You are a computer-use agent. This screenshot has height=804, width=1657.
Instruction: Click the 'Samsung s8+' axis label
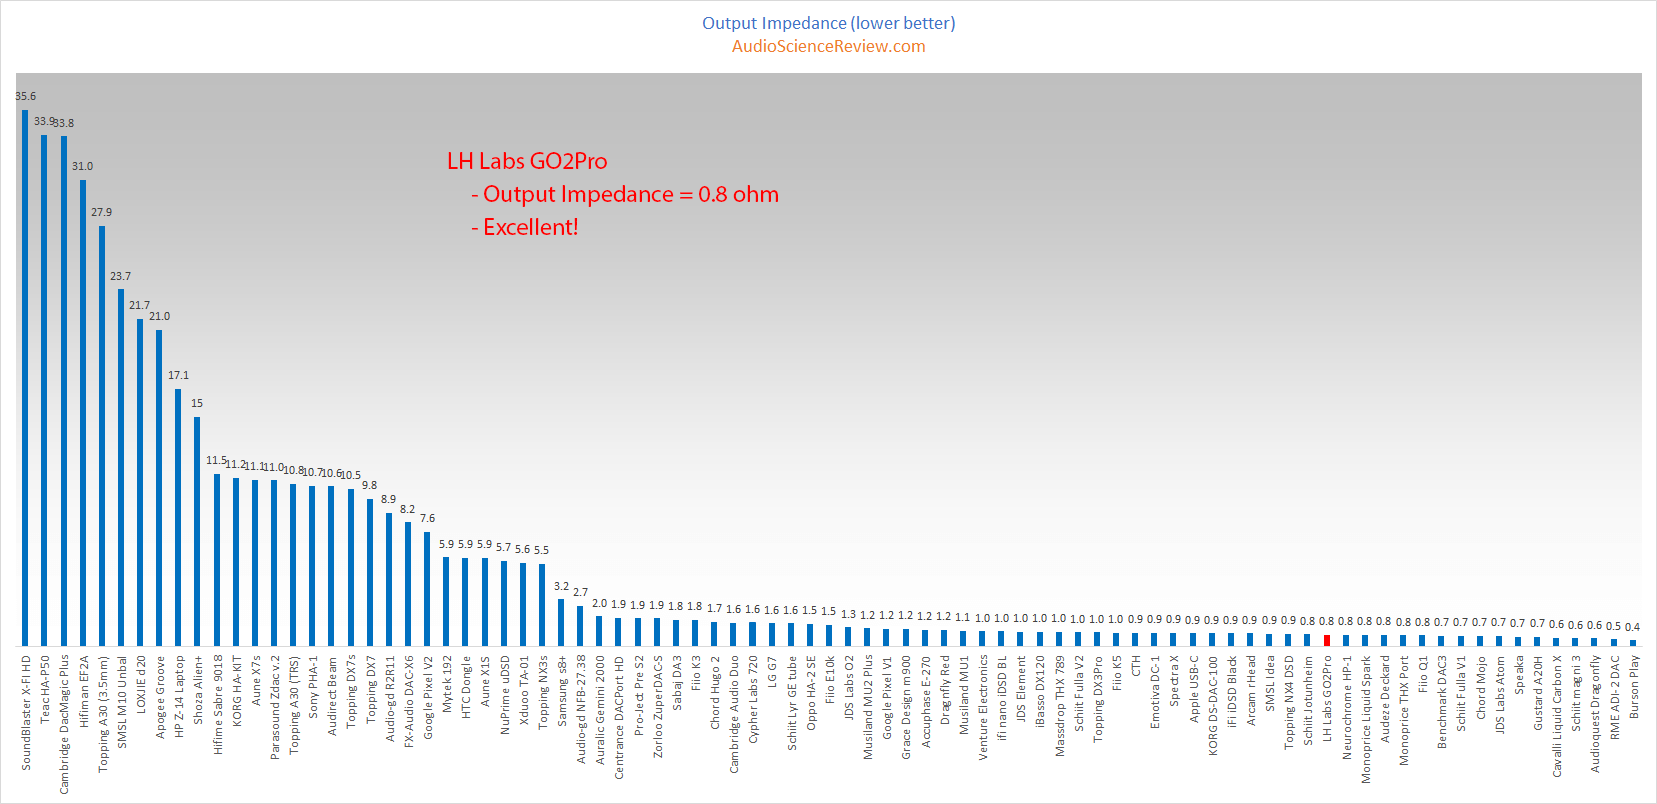(x=561, y=690)
